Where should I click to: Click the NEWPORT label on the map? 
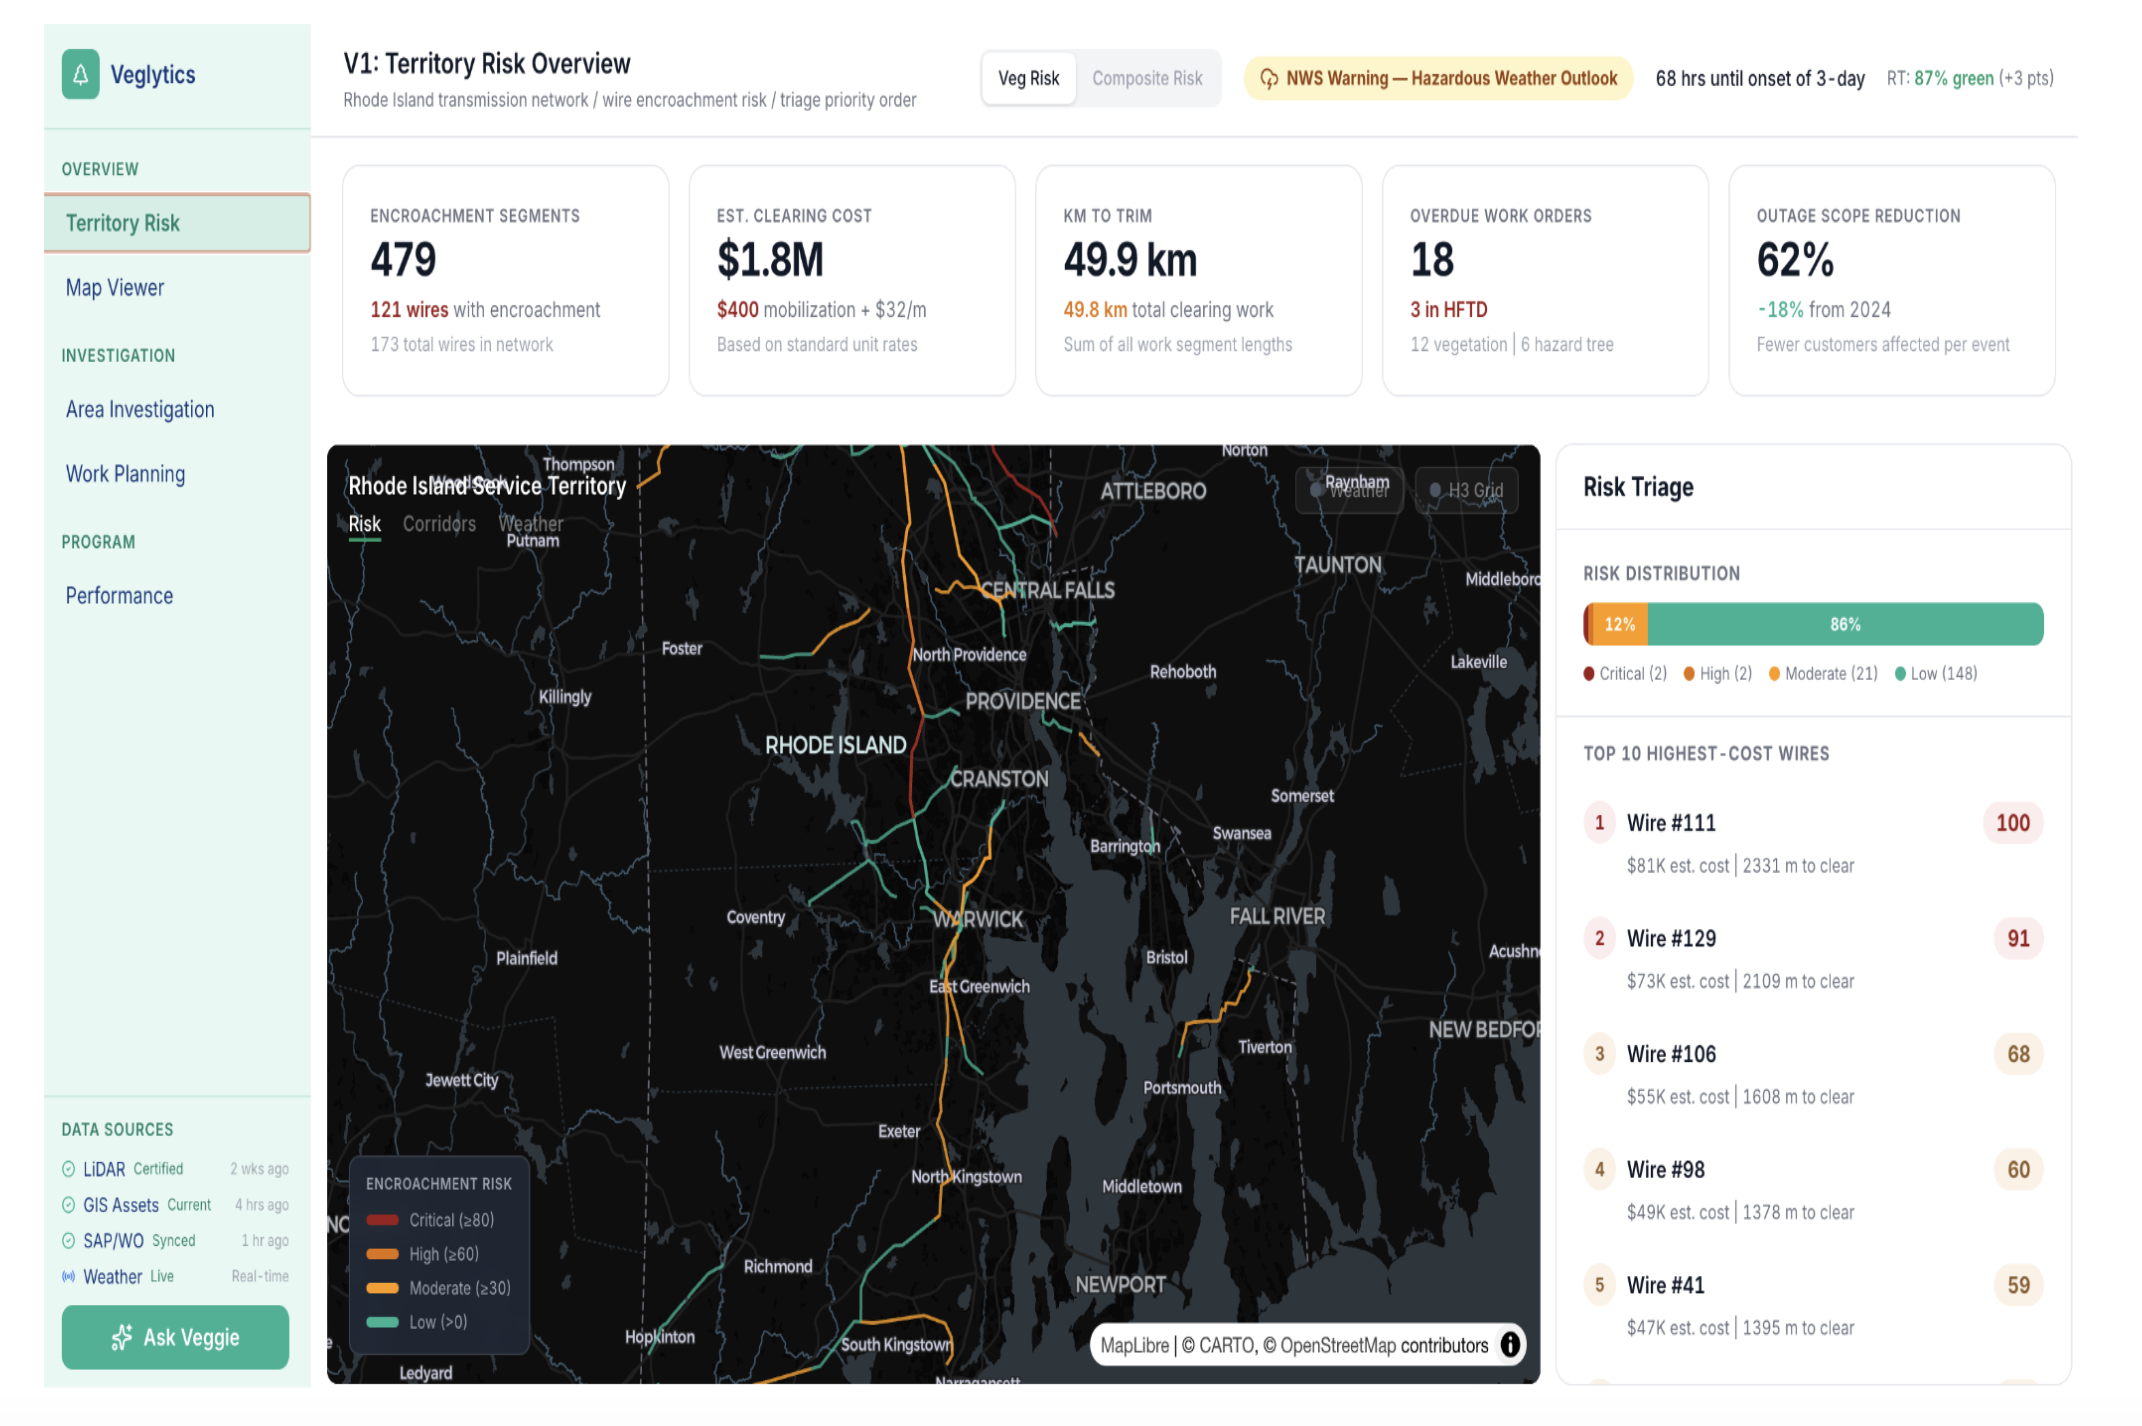pos(1120,1285)
